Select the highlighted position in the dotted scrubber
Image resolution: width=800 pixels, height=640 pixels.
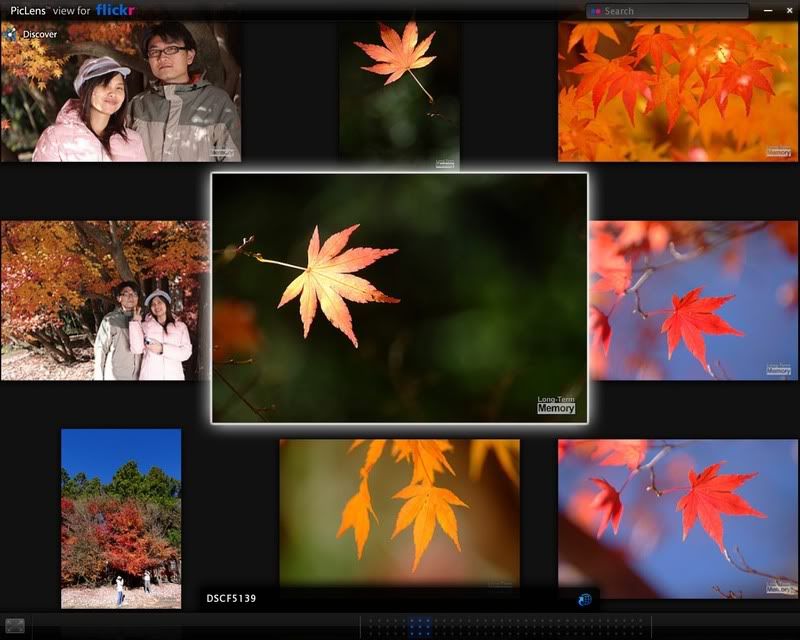[x=420, y=627]
